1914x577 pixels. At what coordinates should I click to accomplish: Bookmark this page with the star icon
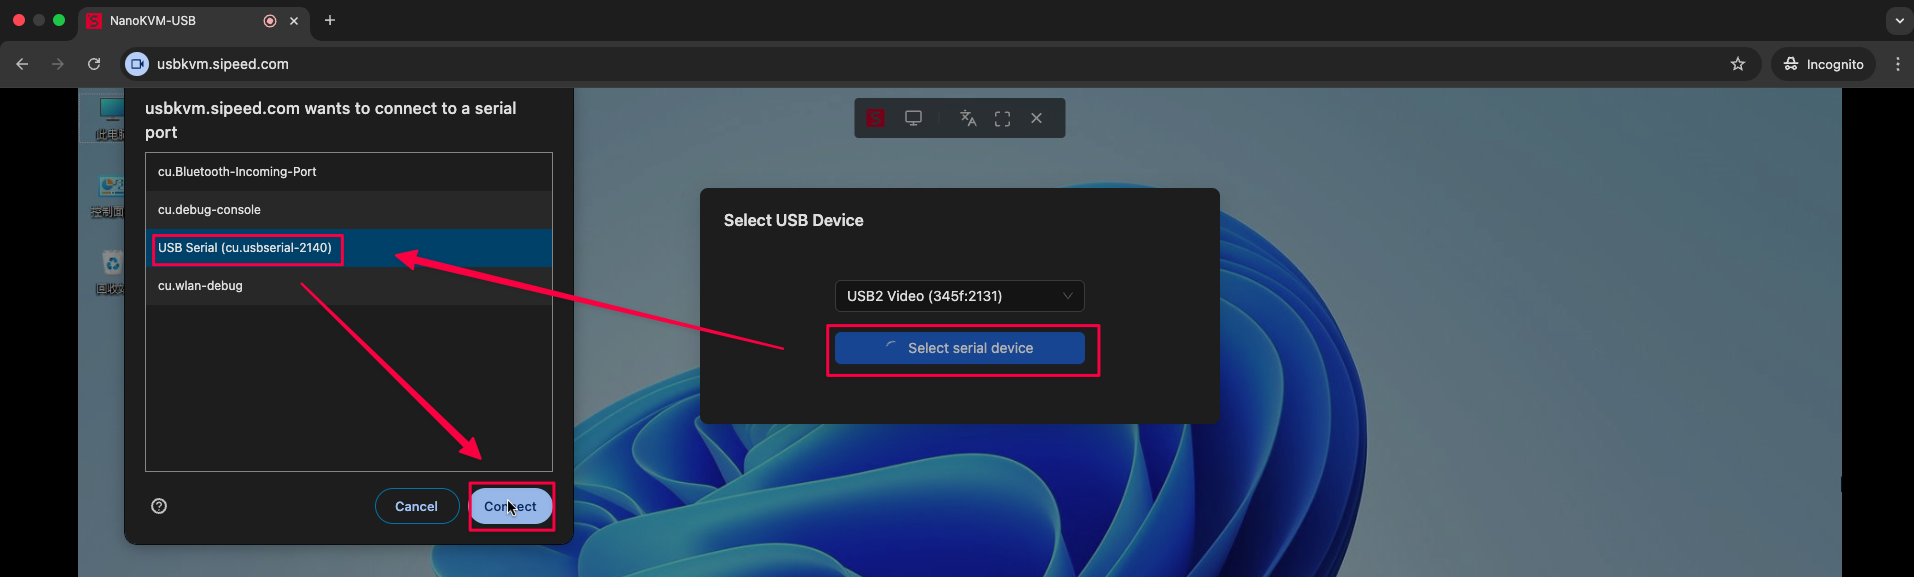1738,64
